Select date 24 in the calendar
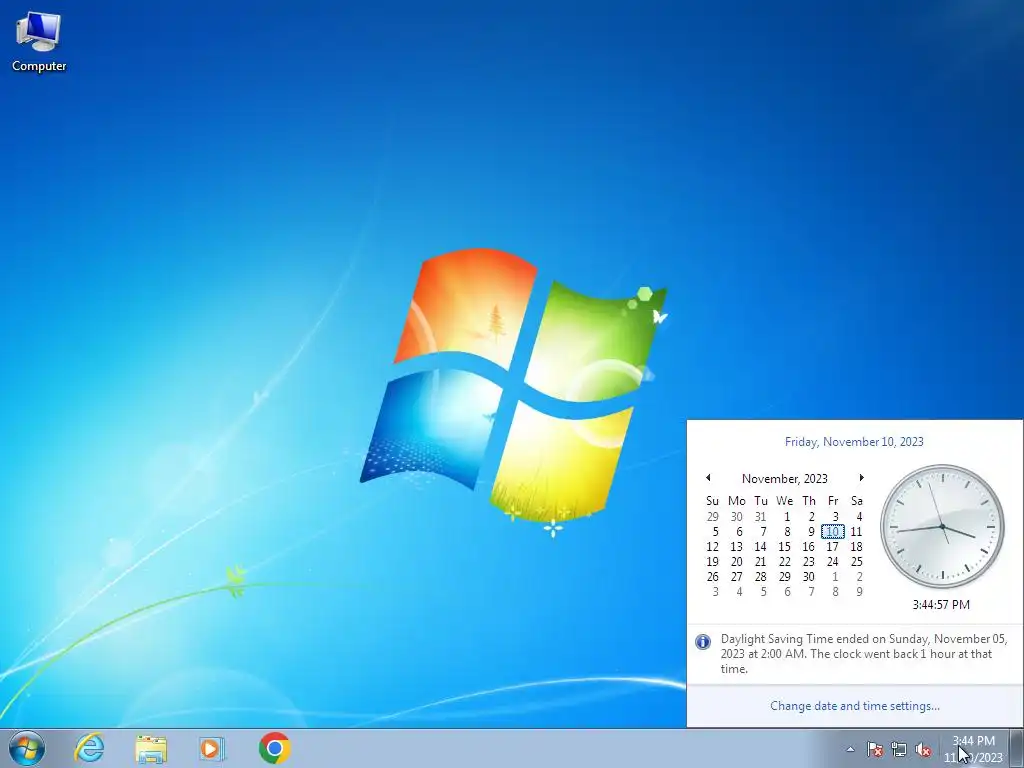 tap(833, 562)
